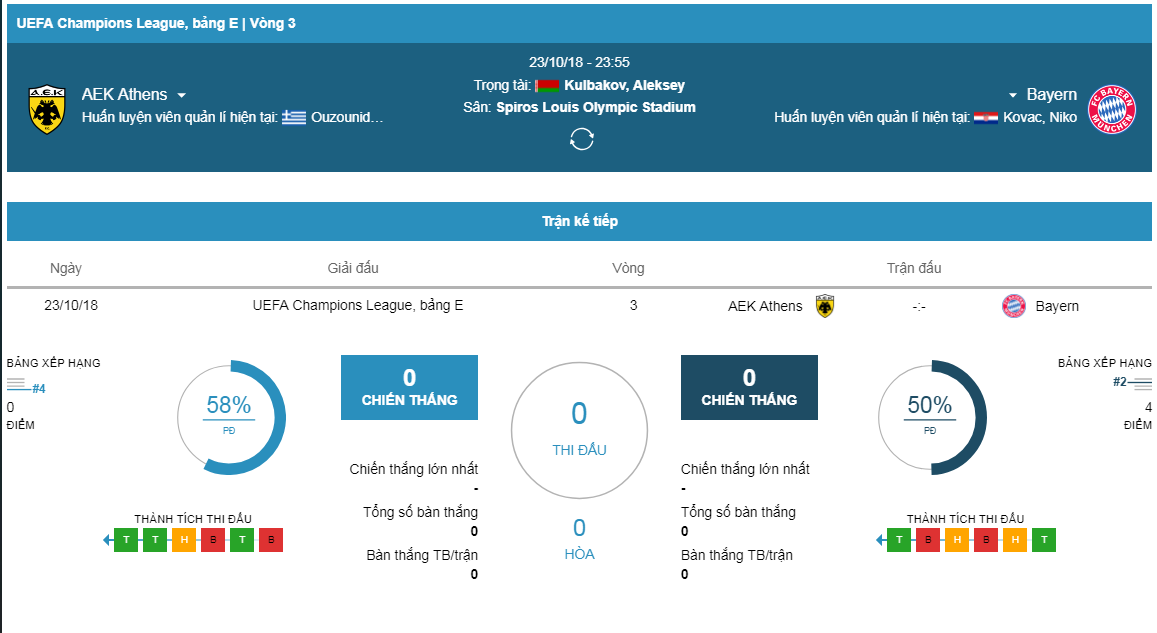Open the Trận kế tiếp section header

pos(579,221)
